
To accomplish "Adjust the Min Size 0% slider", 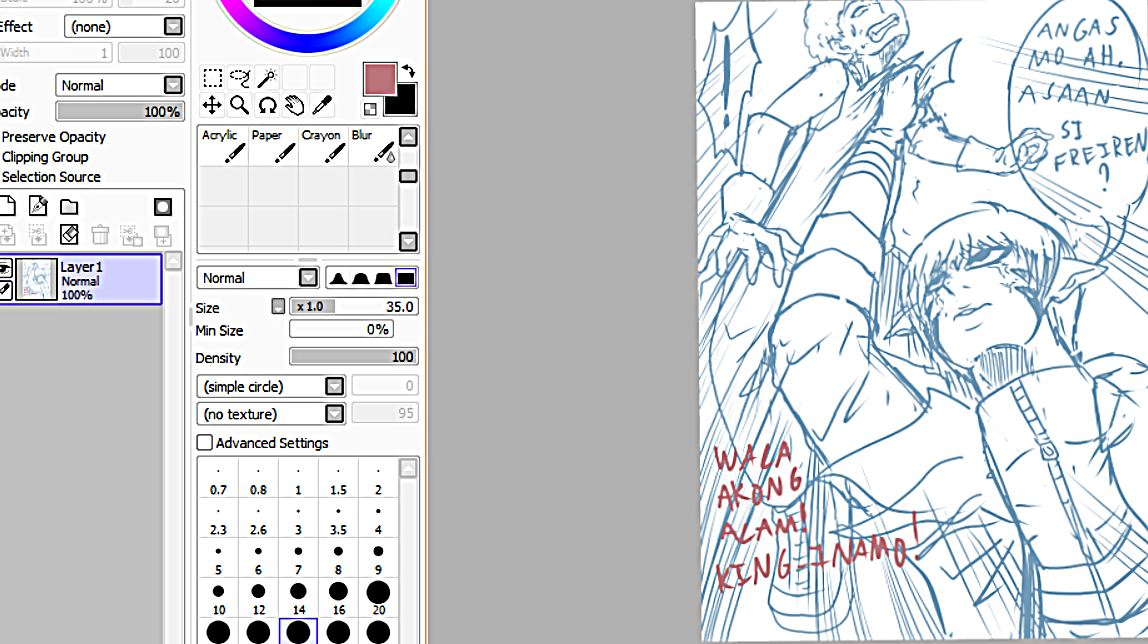I will 341,329.
